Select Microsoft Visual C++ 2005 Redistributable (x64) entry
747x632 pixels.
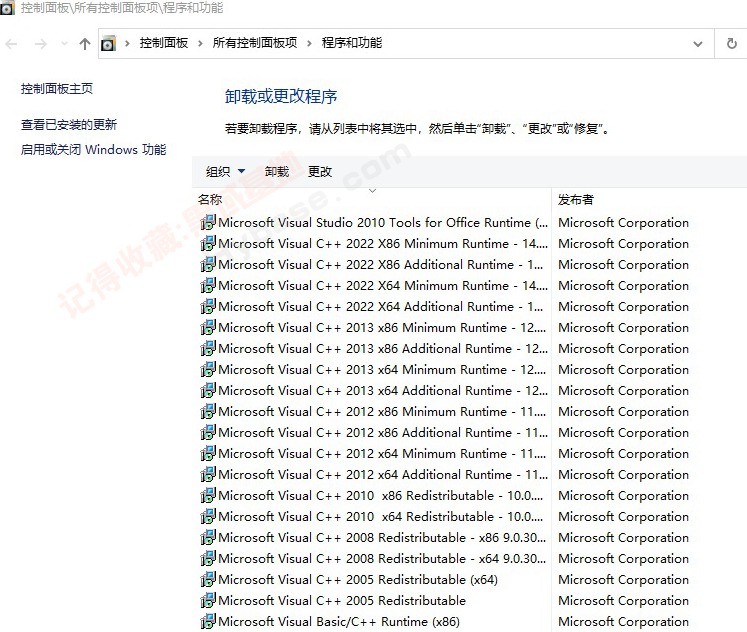point(358,579)
